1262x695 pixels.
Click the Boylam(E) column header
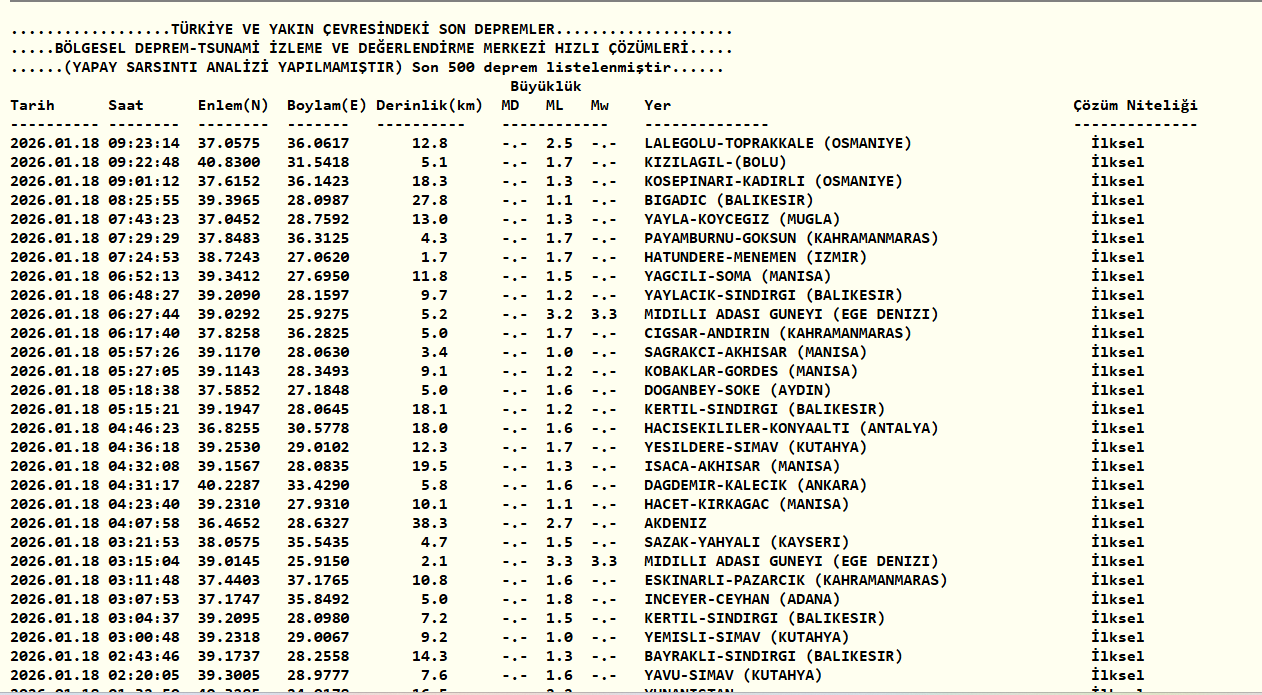[327, 105]
